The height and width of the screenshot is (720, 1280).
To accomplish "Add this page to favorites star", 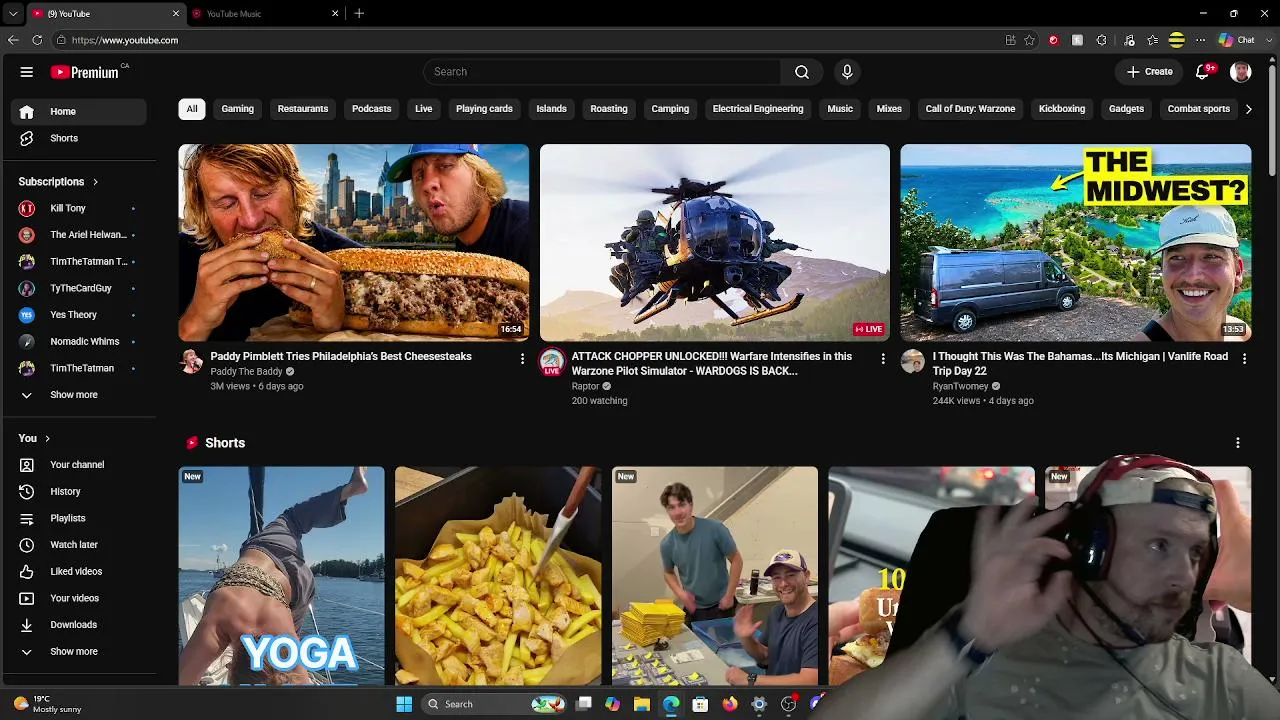I will tap(1030, 40).
